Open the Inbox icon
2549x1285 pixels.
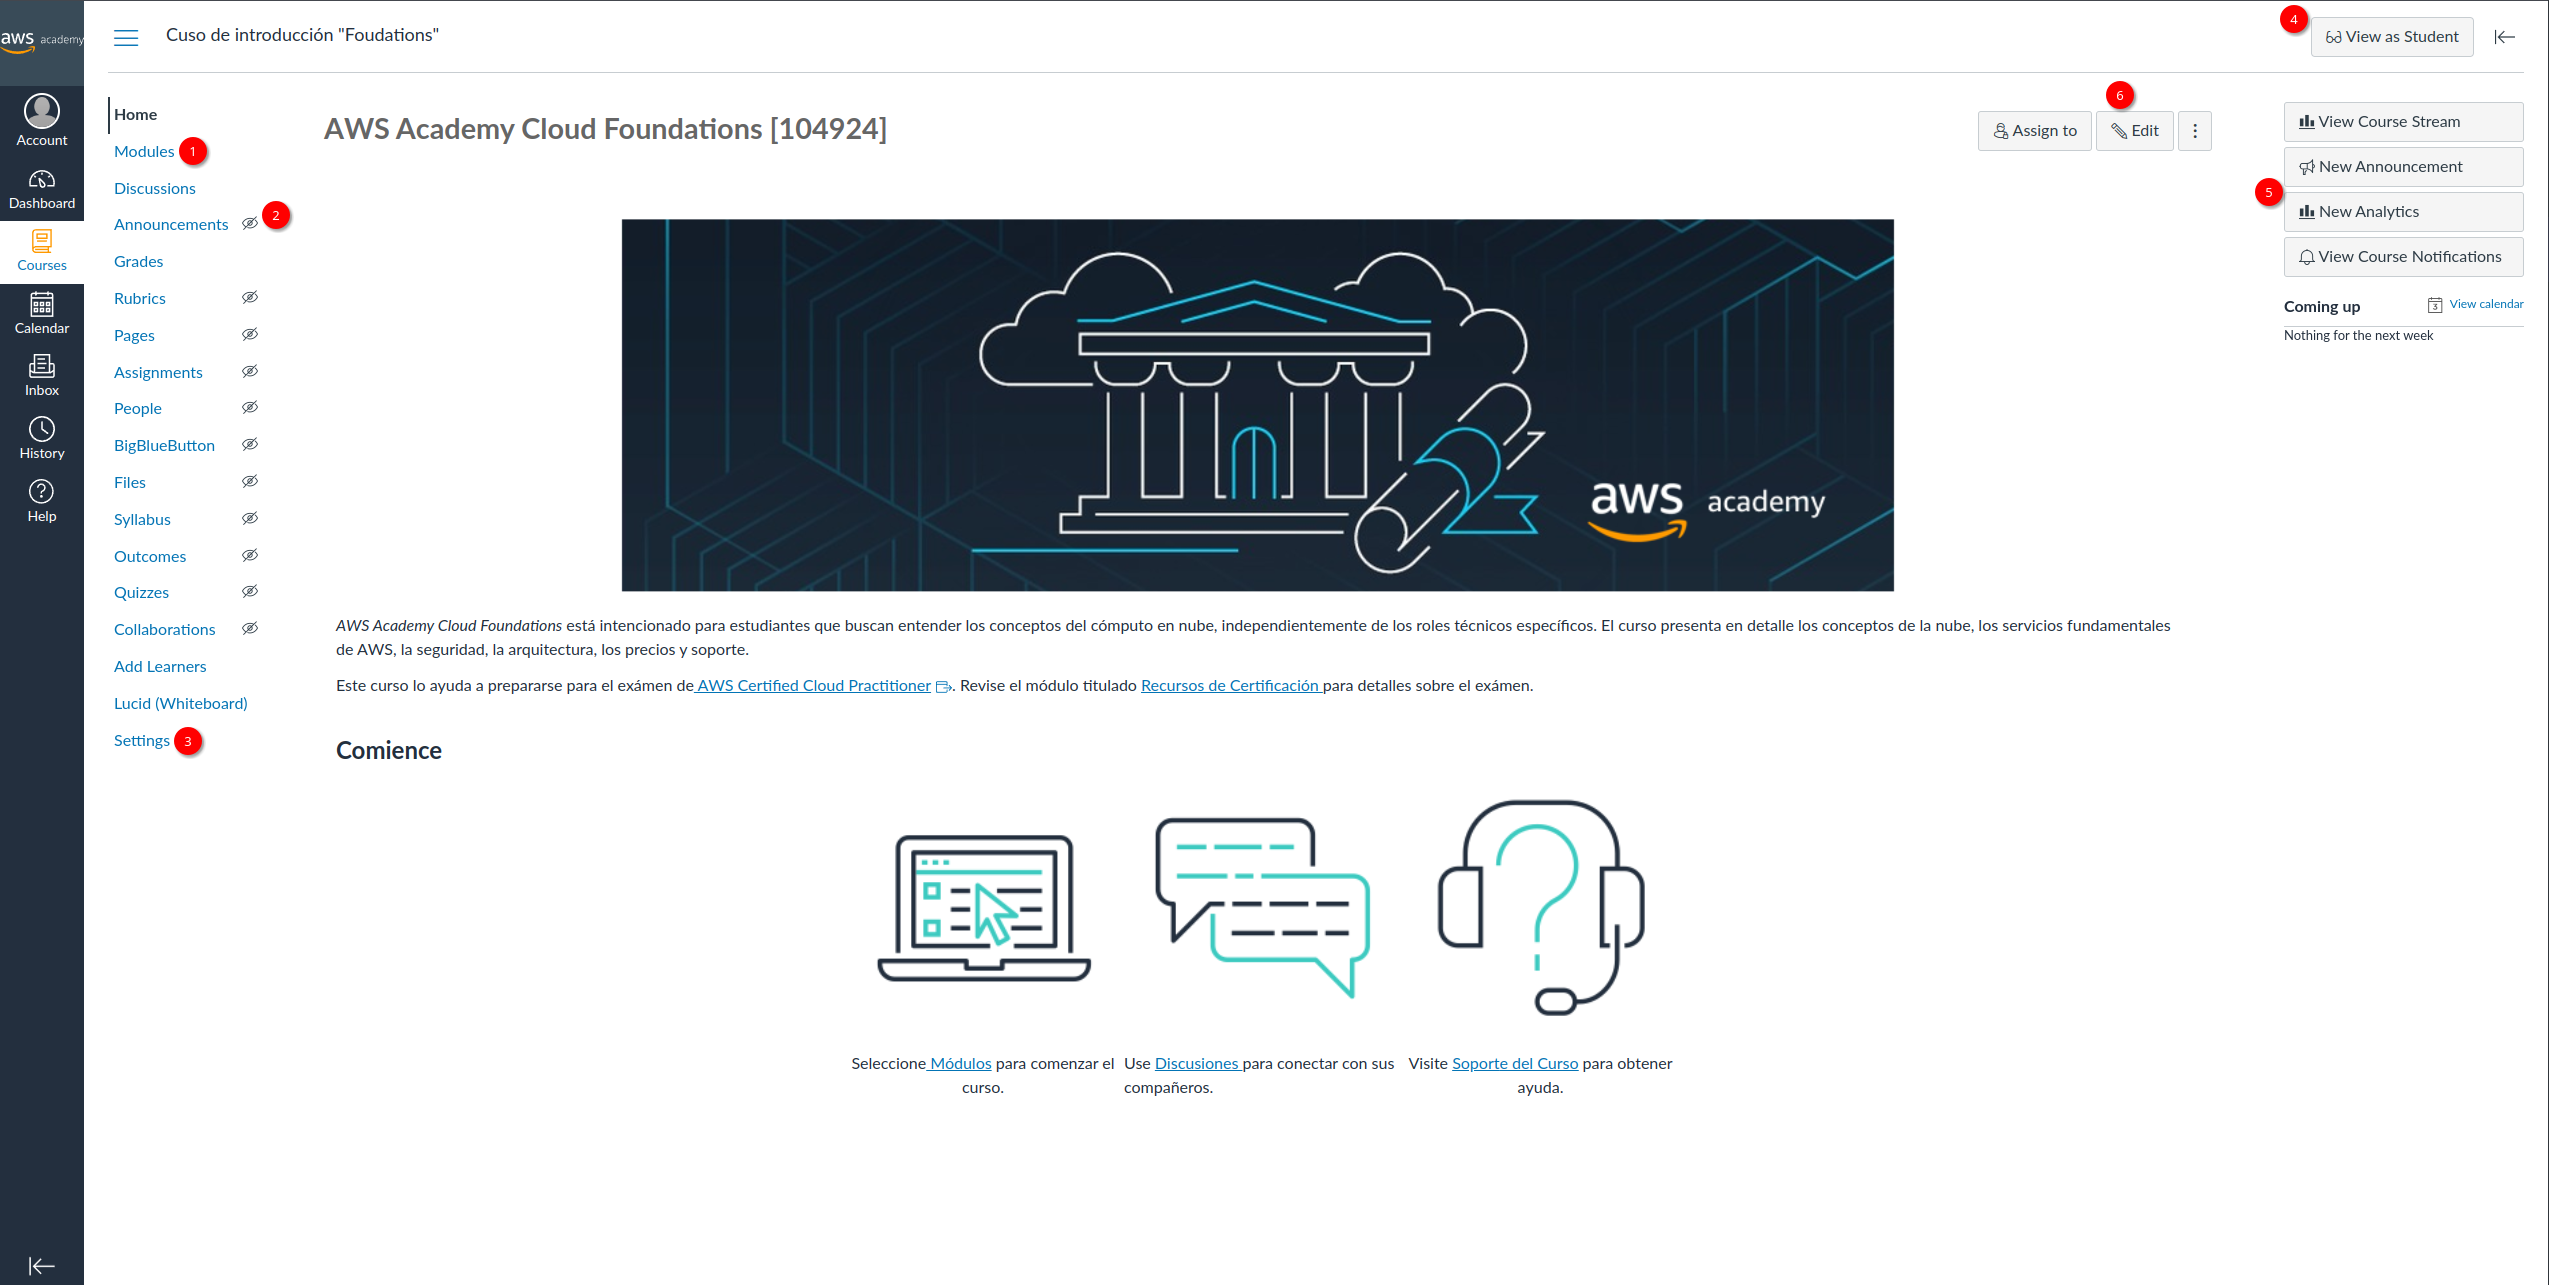click(41, 367)
